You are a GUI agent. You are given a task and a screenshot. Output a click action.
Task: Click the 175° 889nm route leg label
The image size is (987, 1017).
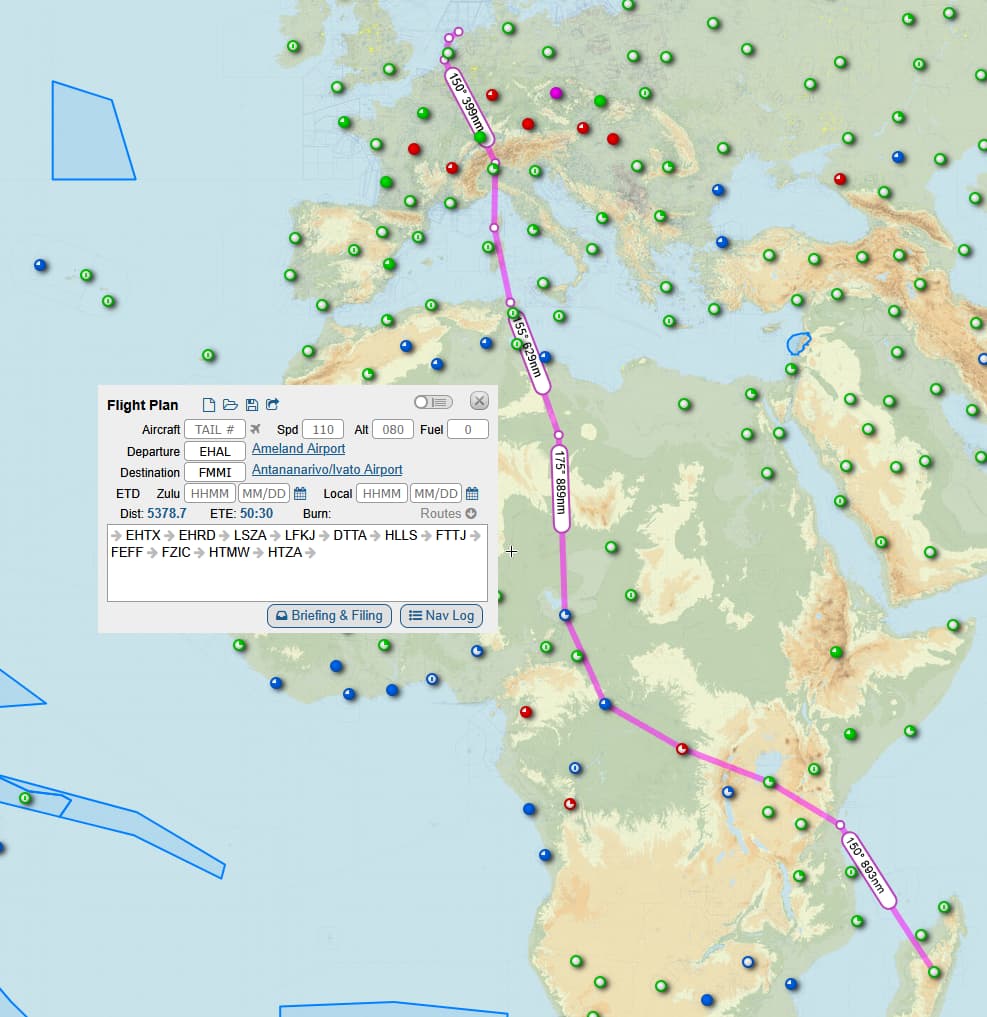[561, 489]
